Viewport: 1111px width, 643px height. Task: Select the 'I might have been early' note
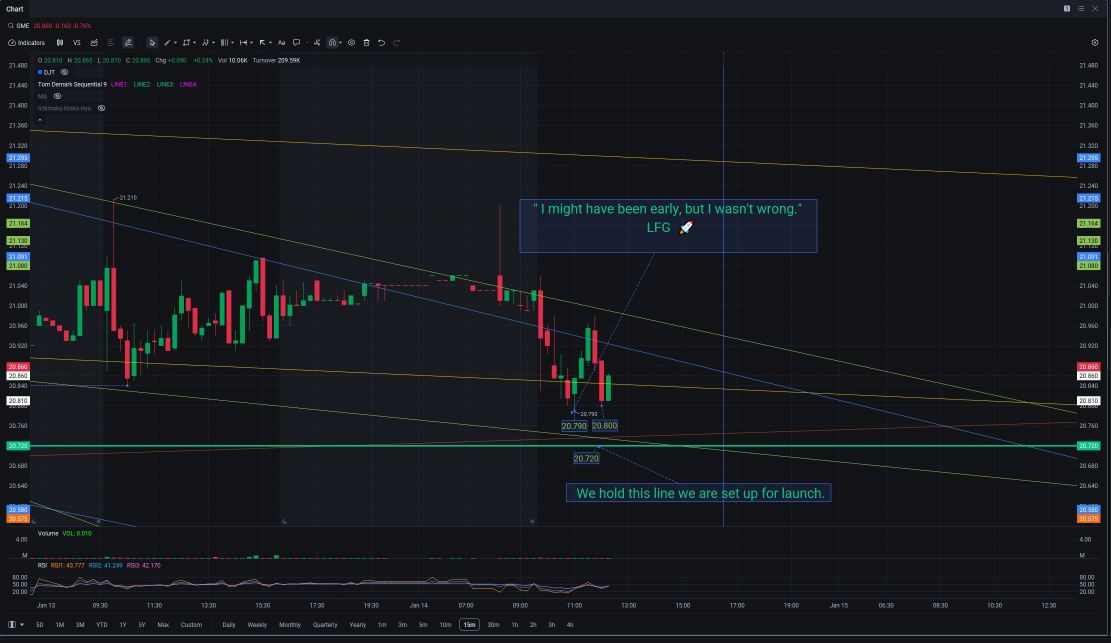pyautogui.click(x=668, y=225)
